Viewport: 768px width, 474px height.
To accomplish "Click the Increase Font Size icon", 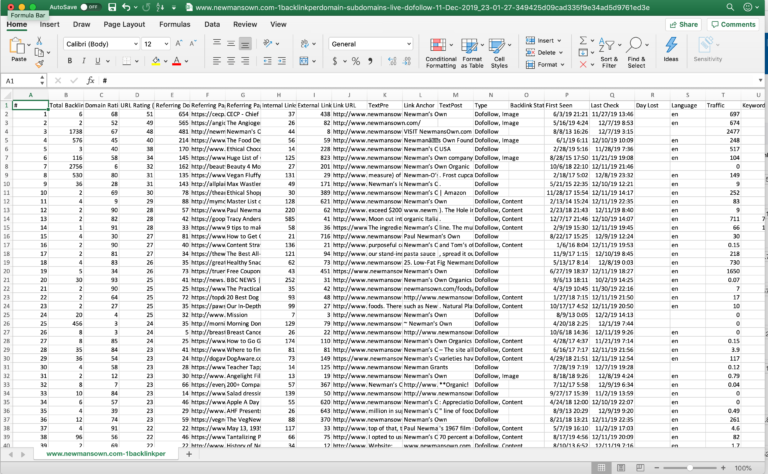I will click(179, 44).
